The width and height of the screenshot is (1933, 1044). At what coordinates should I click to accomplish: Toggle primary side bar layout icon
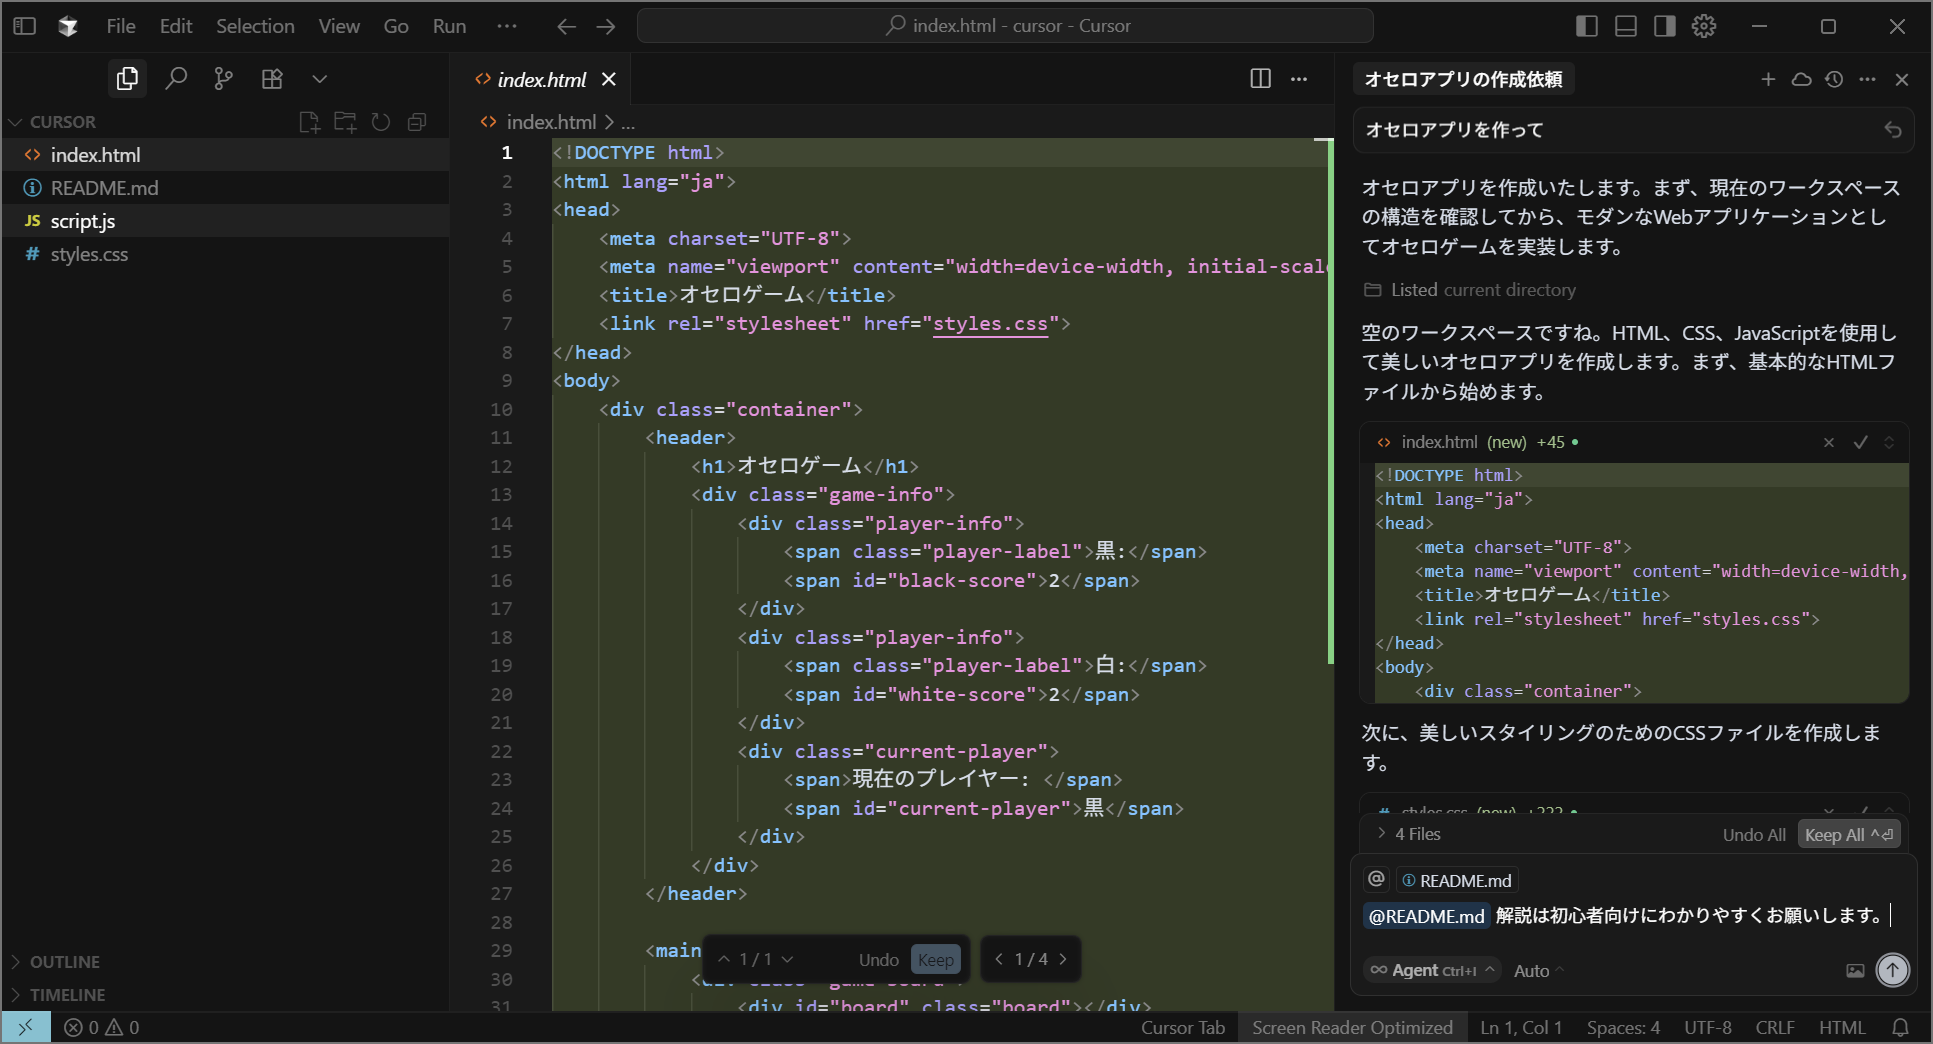pyautogui.click(x=1587, y=26)
